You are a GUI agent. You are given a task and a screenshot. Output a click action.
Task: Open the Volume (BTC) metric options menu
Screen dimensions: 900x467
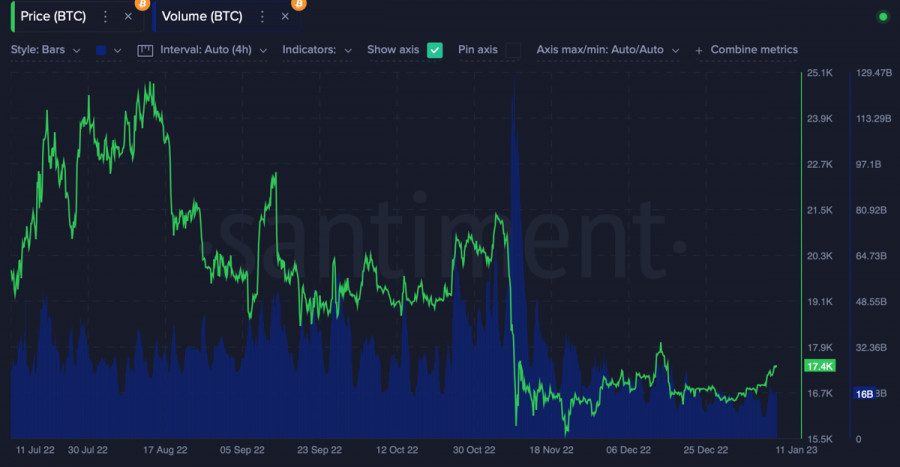[262, 17]
